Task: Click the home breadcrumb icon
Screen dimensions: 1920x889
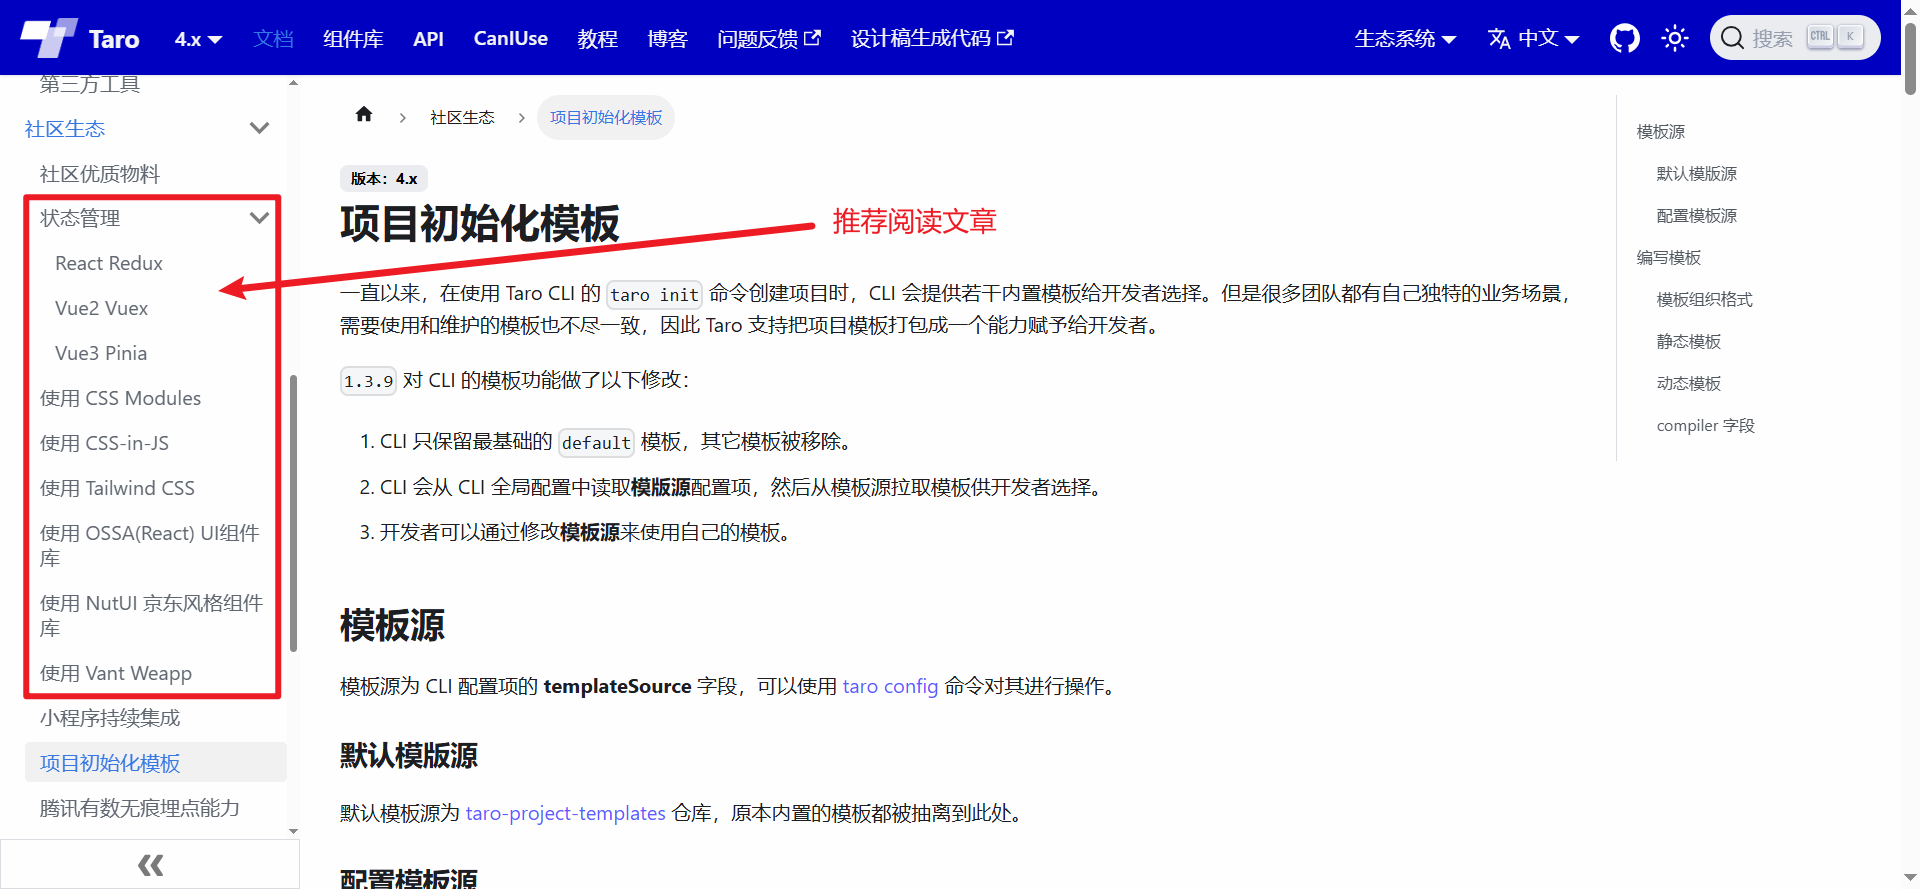Action: point(364,115)
